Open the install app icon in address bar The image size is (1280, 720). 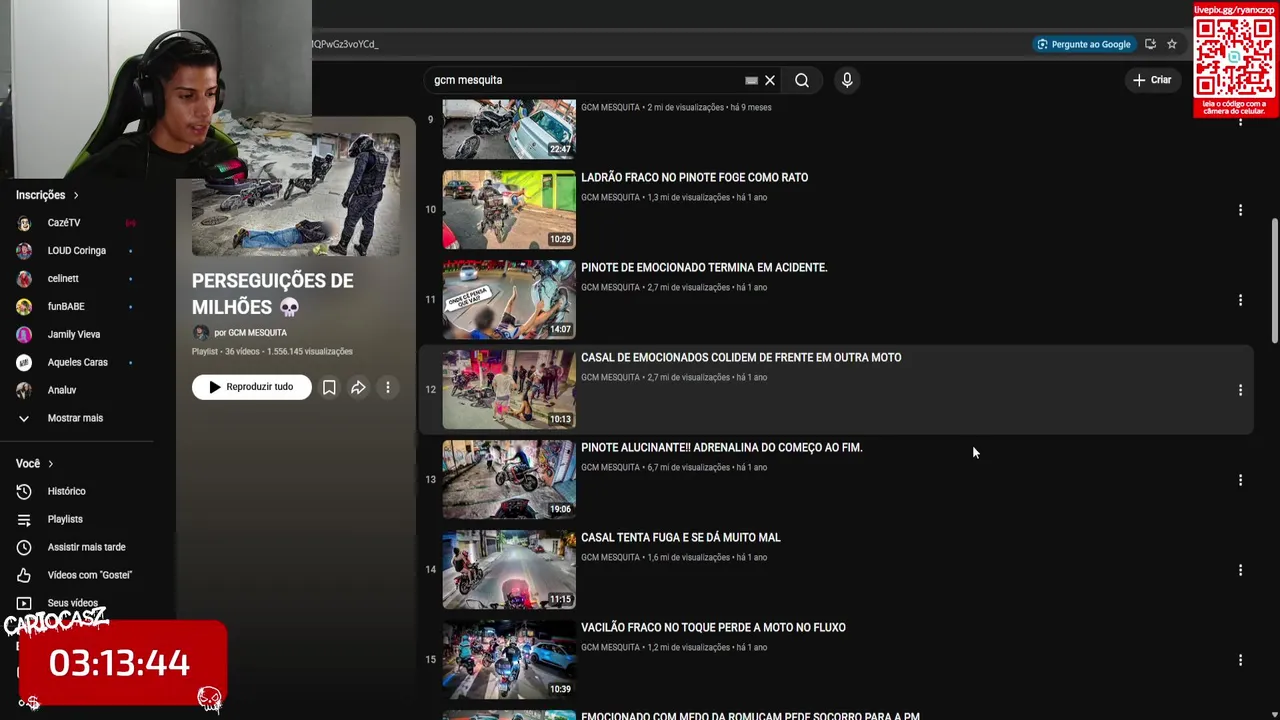pyautogui.click(x=1150, y=44)
